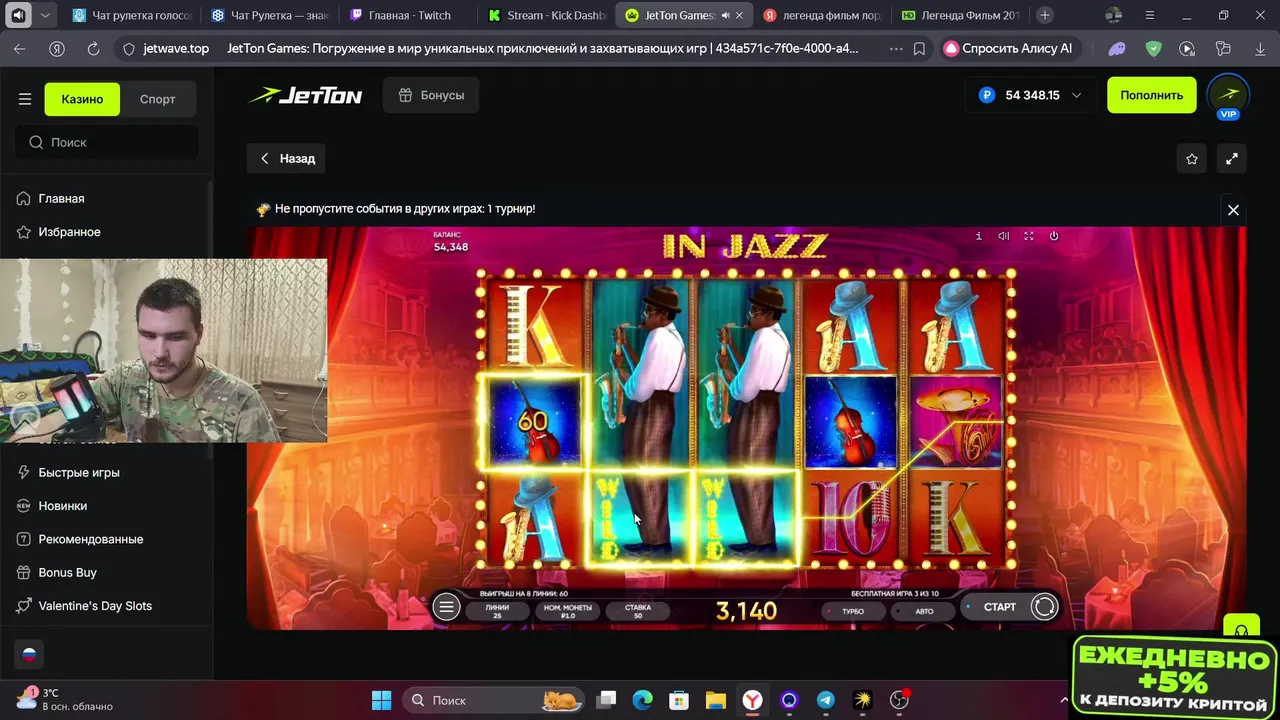
Task: Open the game info icon in the slot
Action: [x=978, y=236]
